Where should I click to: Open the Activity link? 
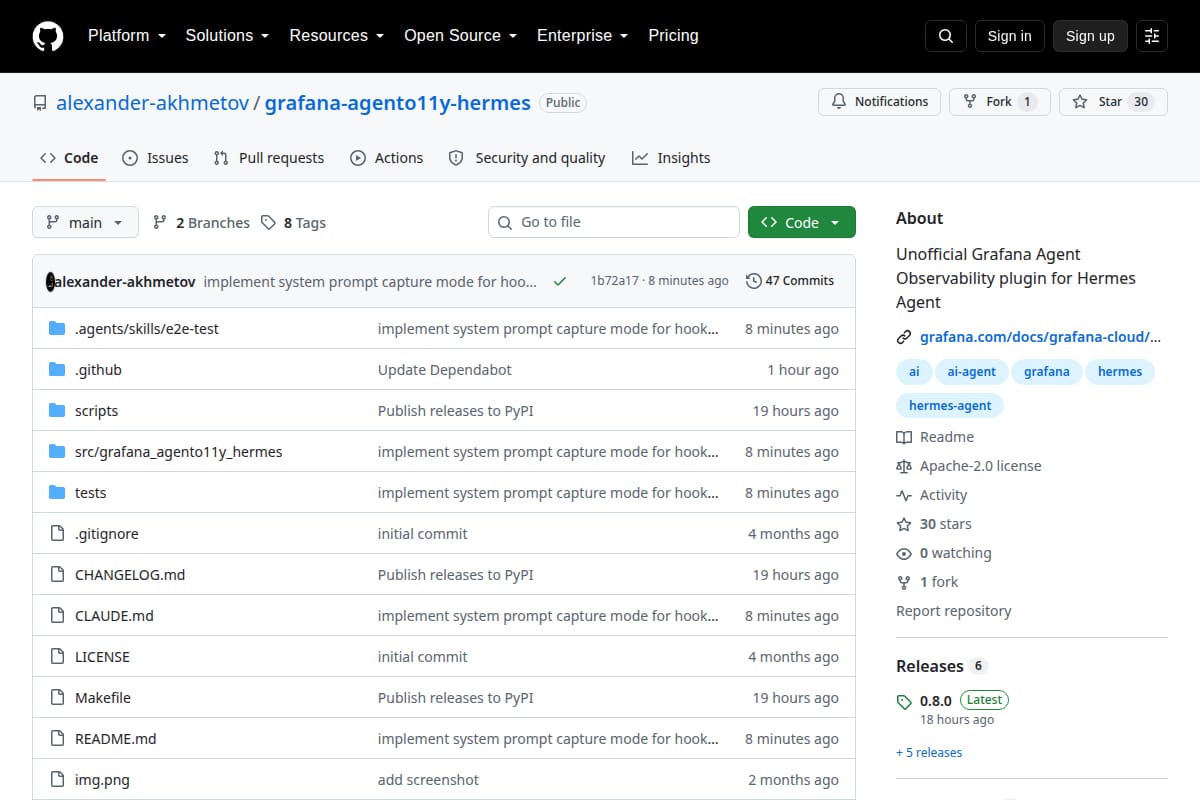click(x=932, y=495)
